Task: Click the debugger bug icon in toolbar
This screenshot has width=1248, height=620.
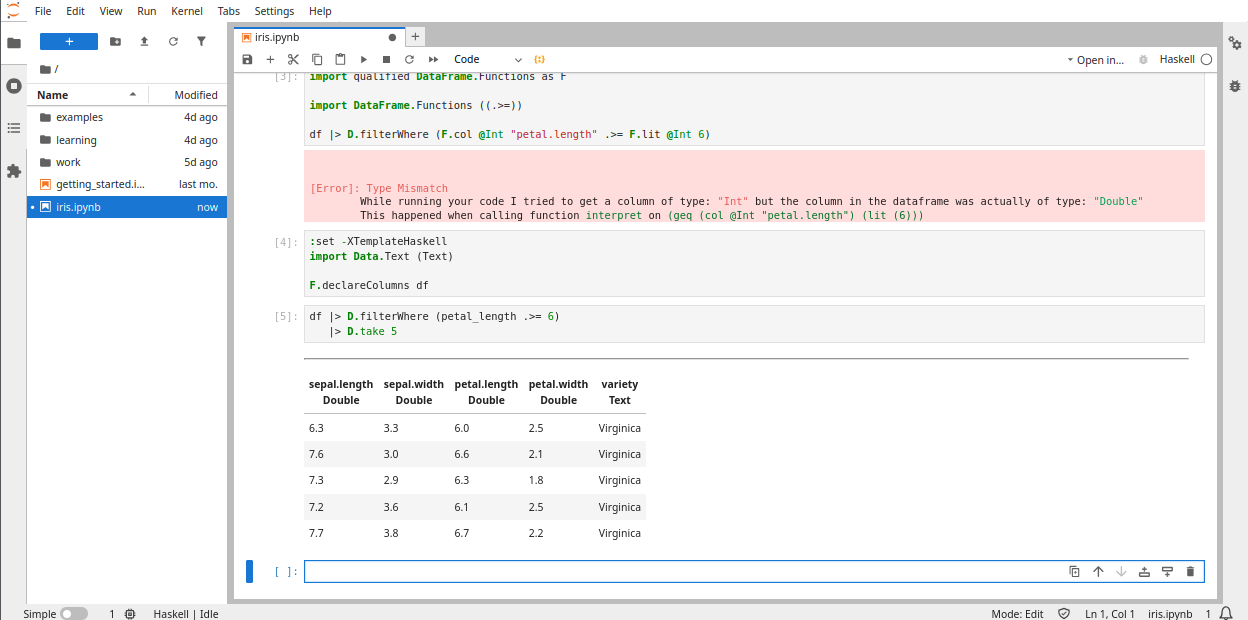Action: pos(1144,60)
